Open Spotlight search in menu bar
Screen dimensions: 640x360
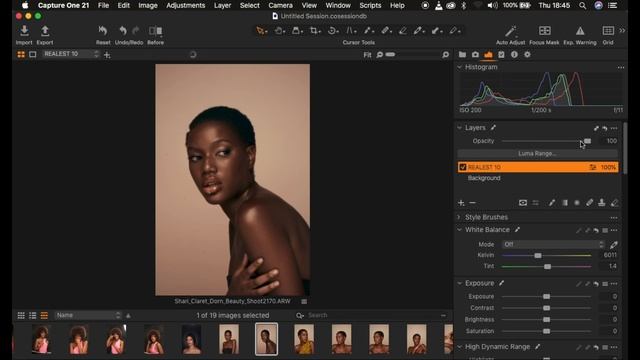[x=582, y=5]
